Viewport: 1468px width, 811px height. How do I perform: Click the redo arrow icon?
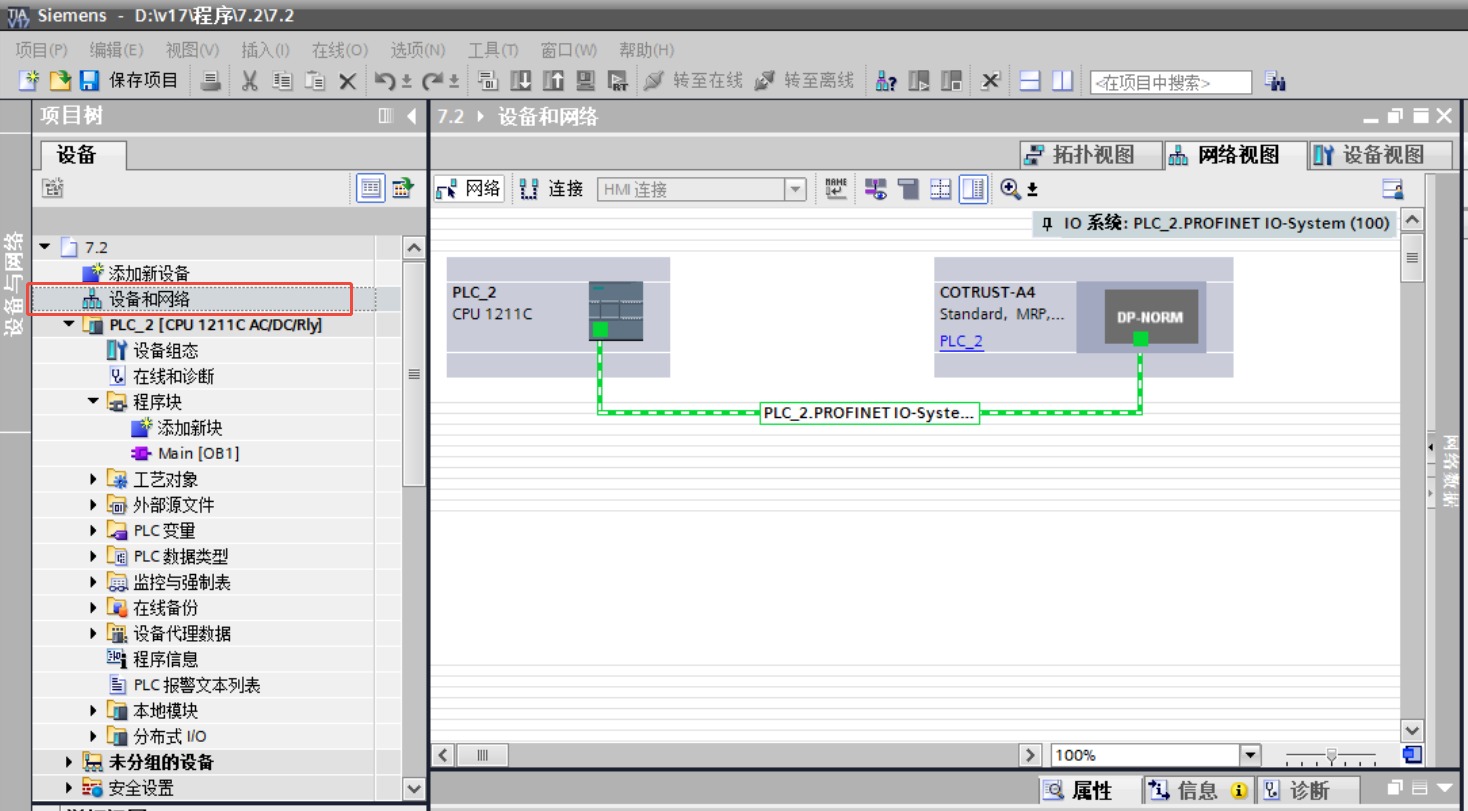pyautogui.click(x=432, y=82)
